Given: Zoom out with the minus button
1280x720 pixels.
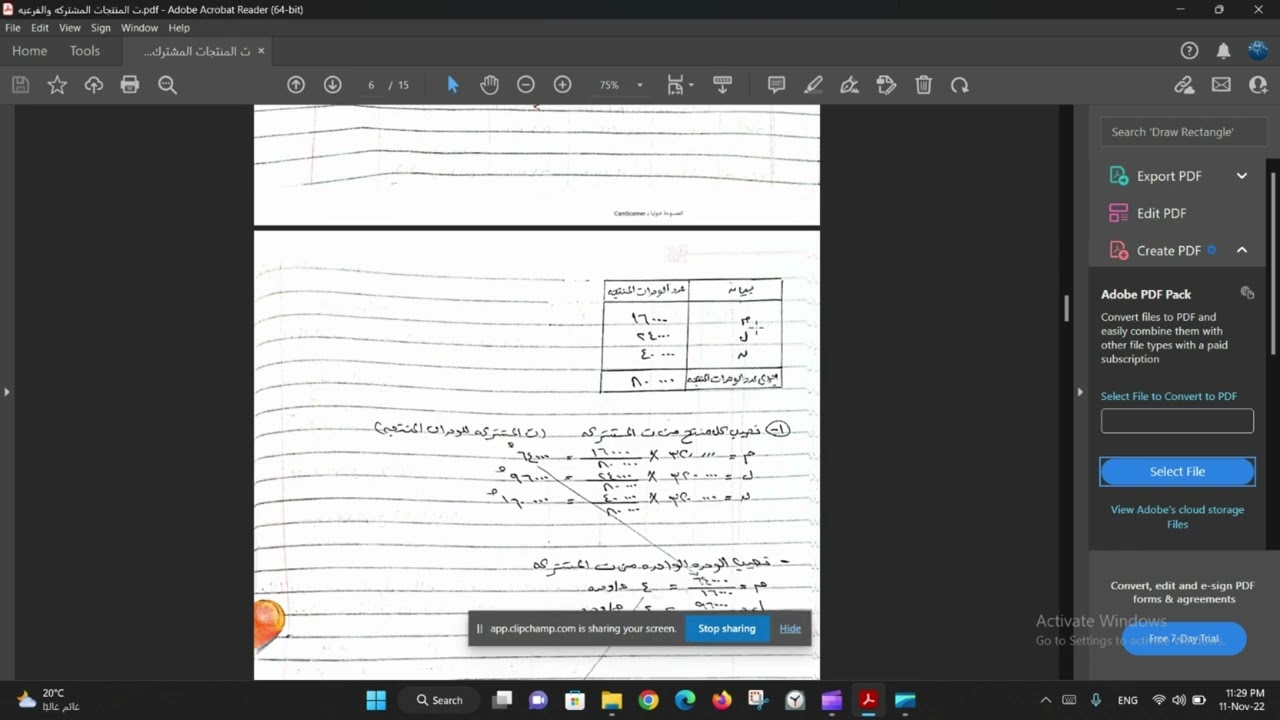Looking at the screenshot, I should pyautogui.click(x=526, y=85).
